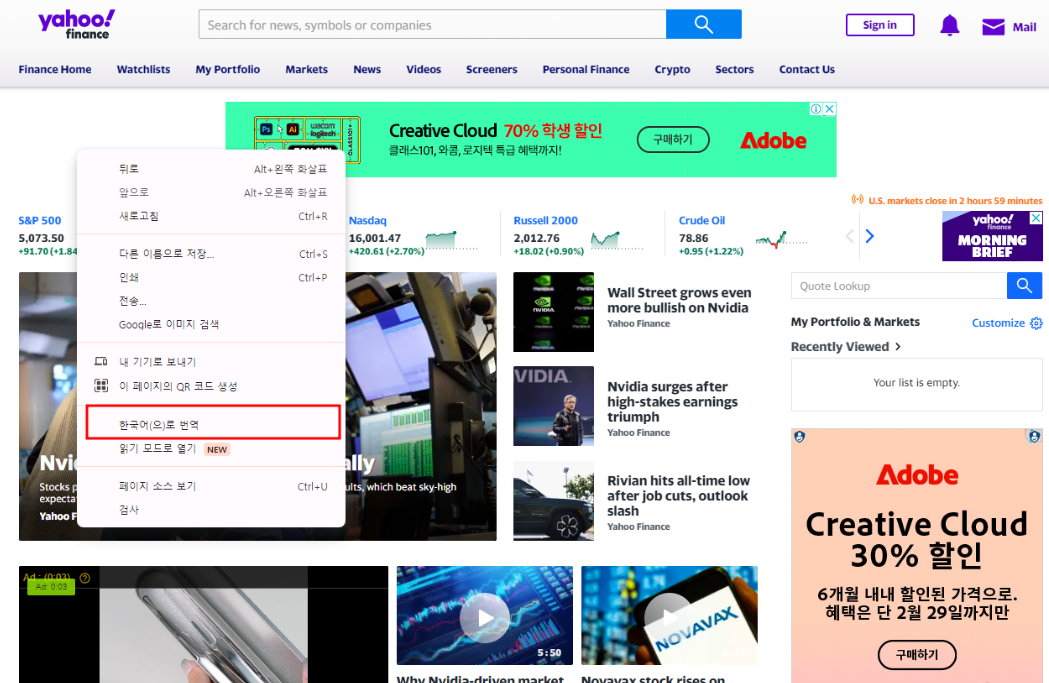Click the Quote Lookup input field

click(x=899, y=286)
